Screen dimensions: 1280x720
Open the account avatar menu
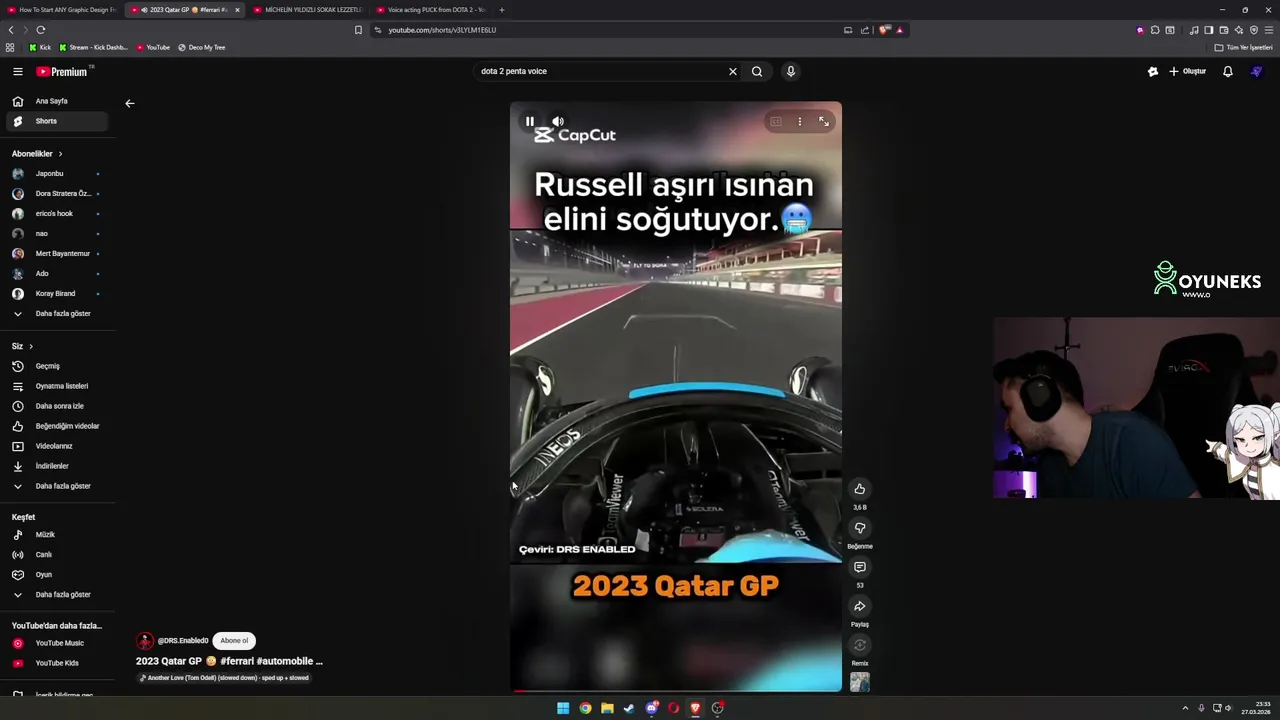(x=1257, y=71)
